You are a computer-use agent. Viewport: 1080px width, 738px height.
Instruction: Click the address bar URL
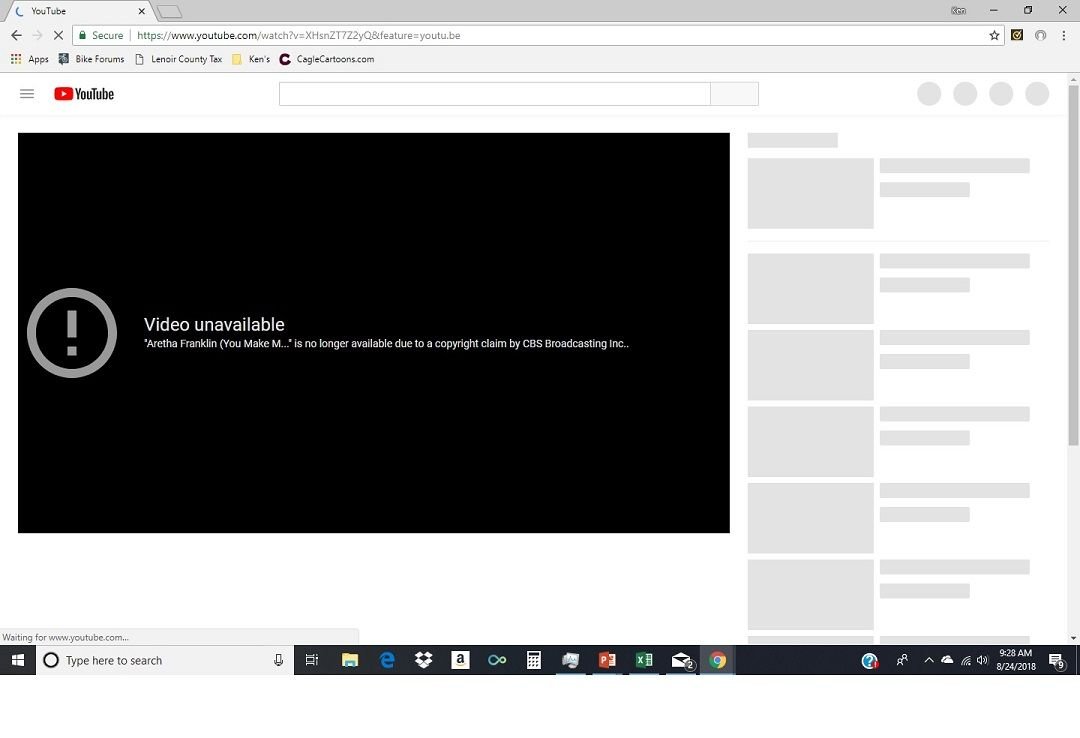pos(298,35)
